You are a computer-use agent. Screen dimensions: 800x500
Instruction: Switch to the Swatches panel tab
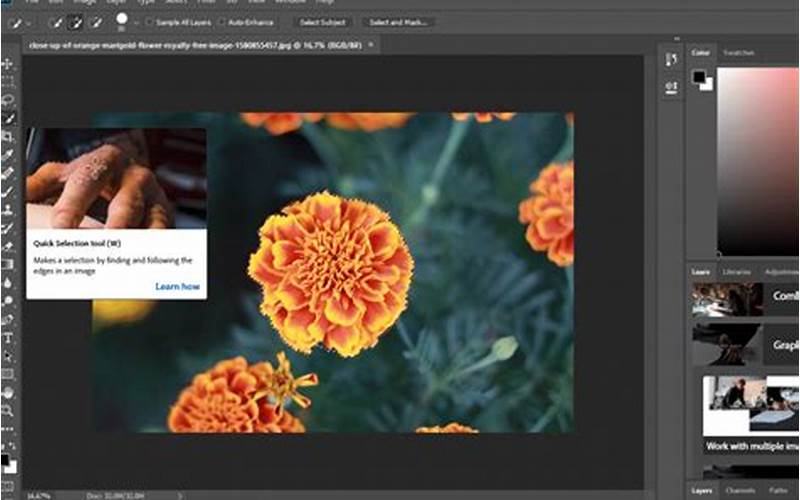click(738, 53)
